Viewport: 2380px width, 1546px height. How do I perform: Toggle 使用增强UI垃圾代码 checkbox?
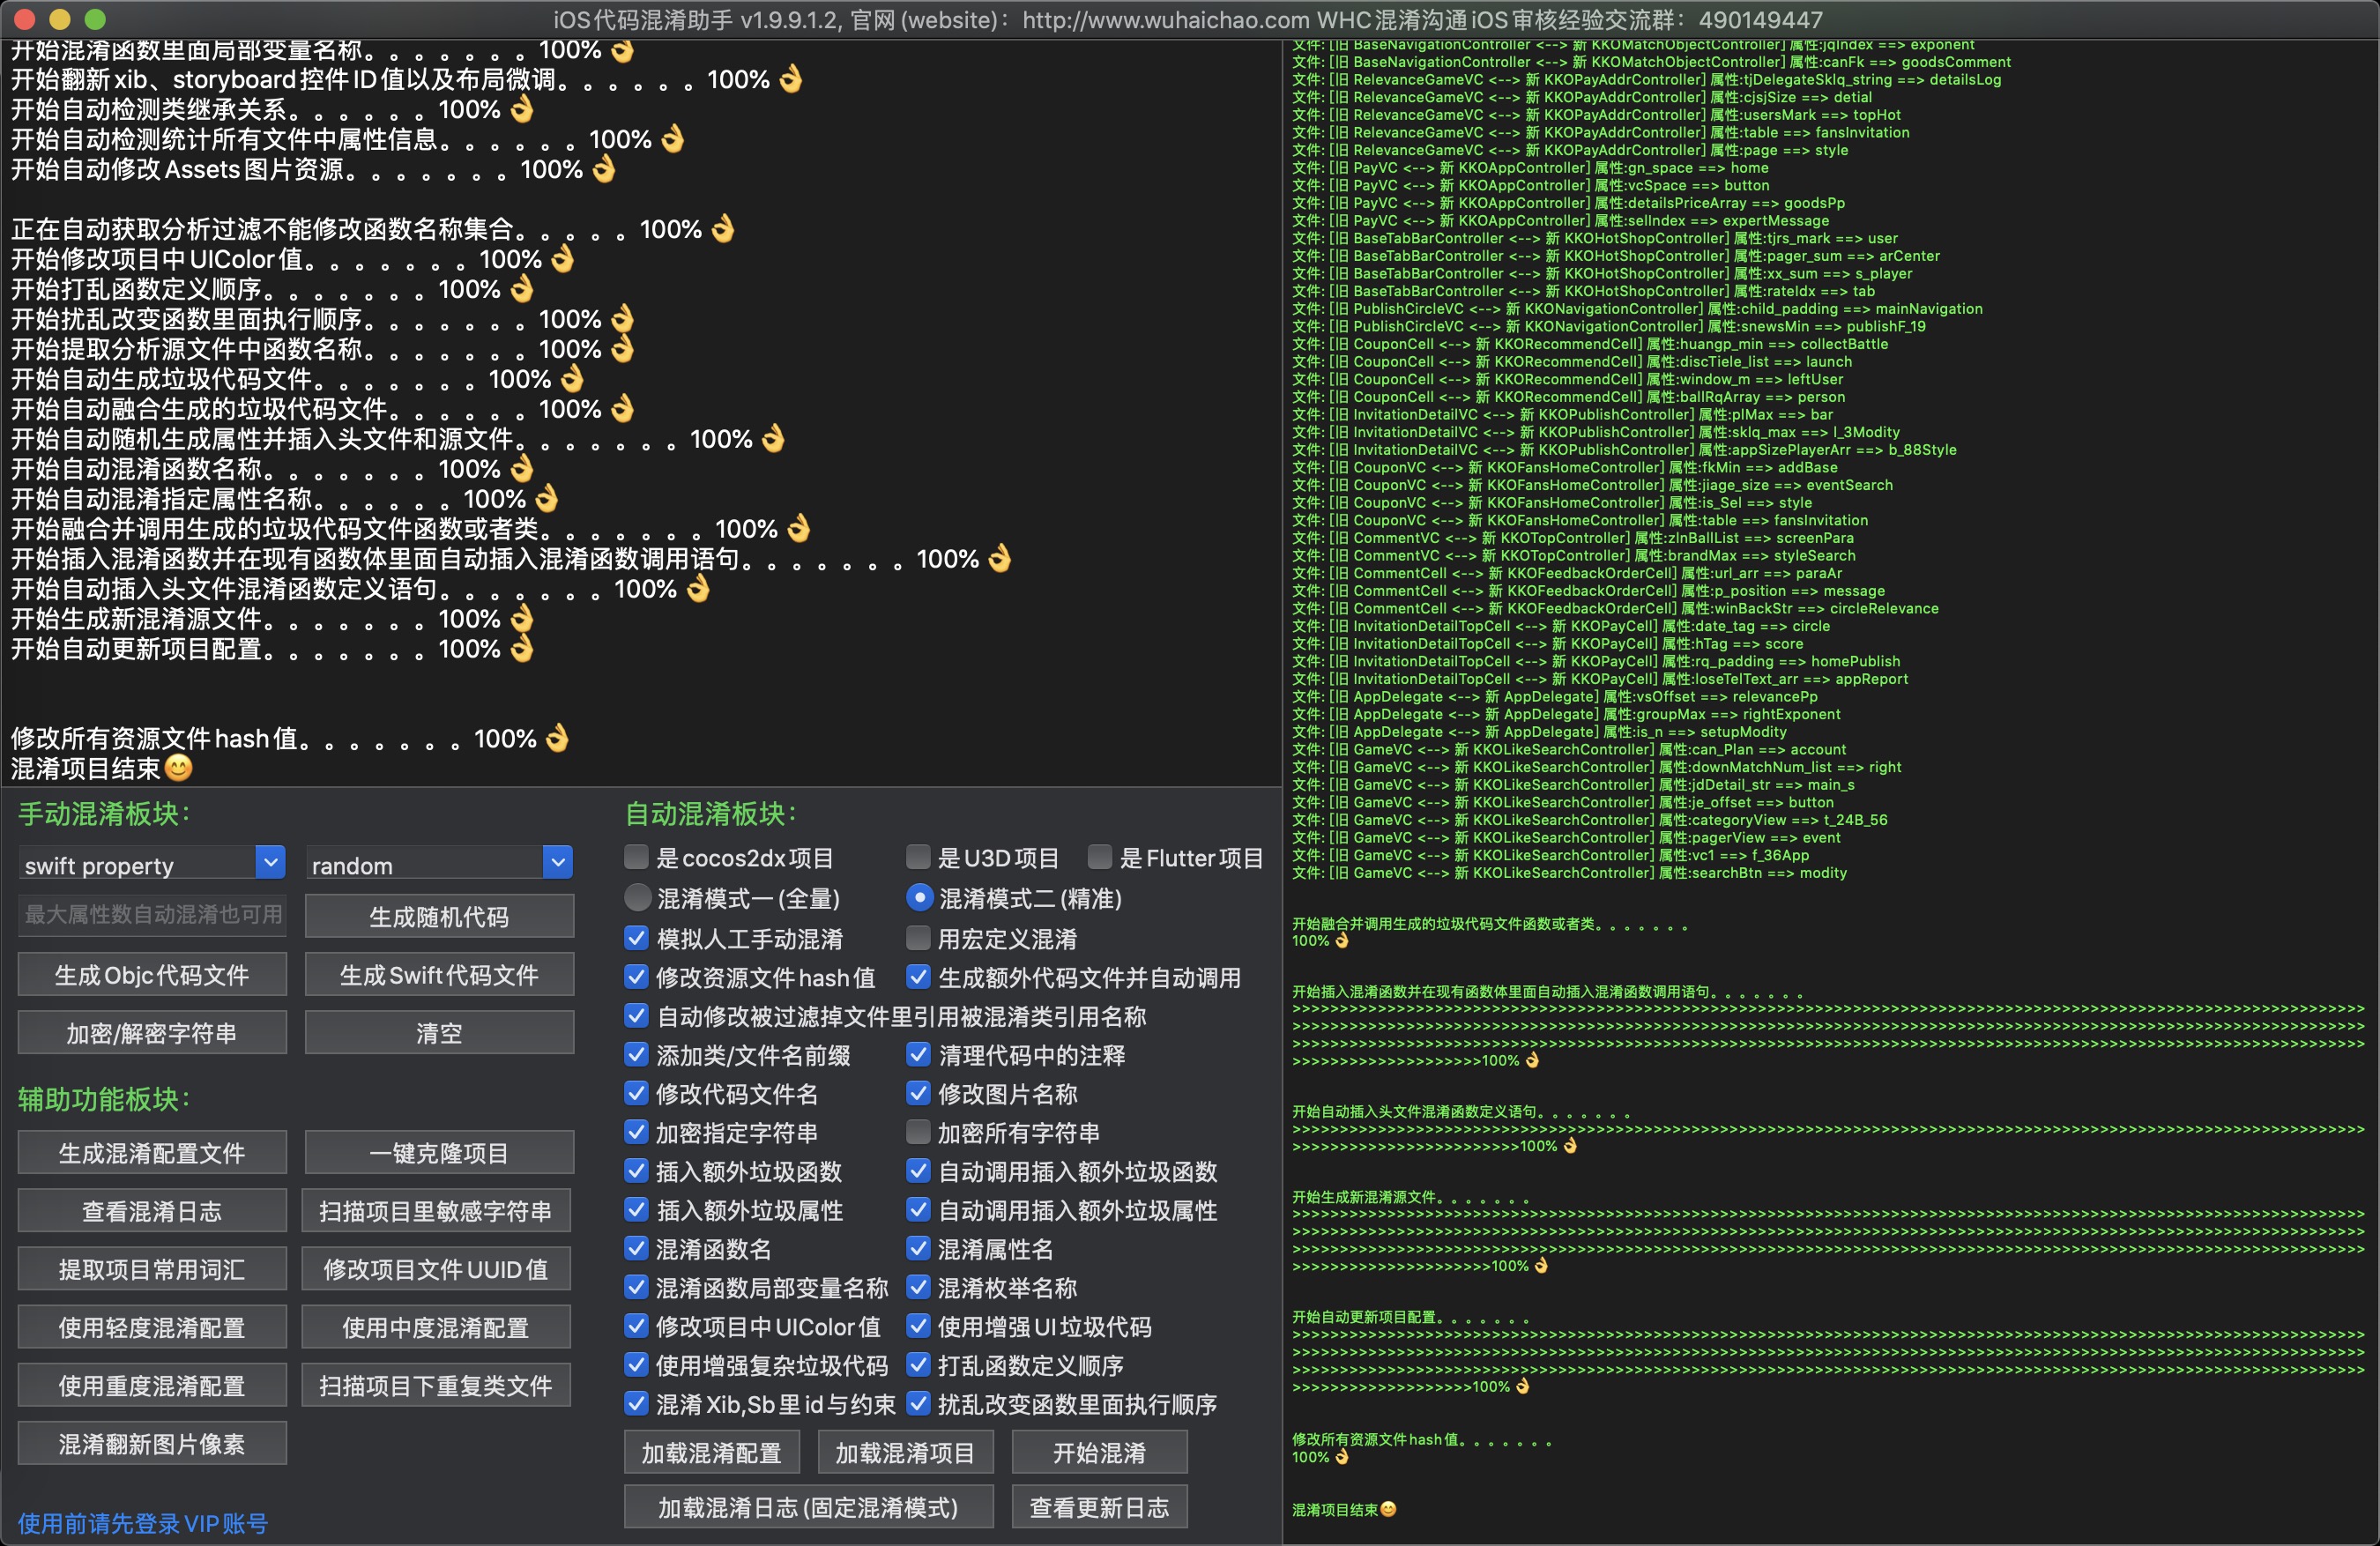pos(918,1326)
